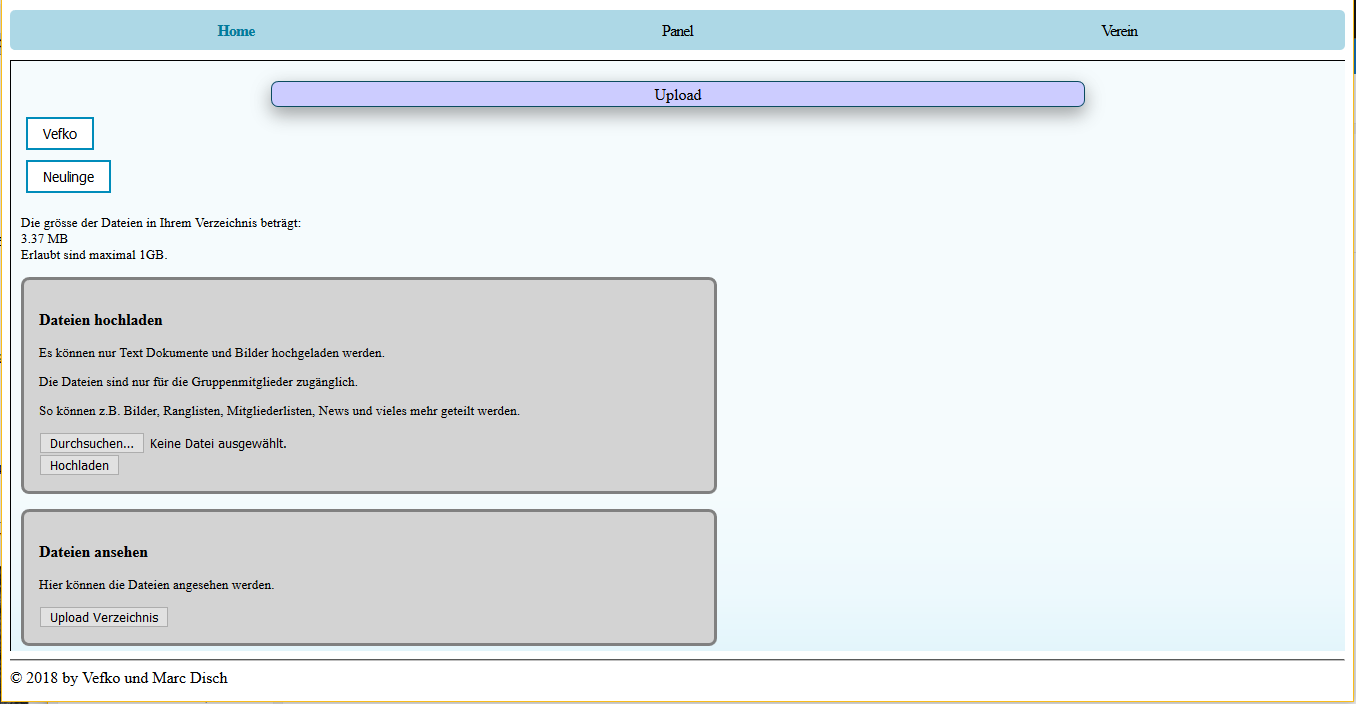
Task: Select the Neulinge group button
Action: tap(68, 177)
